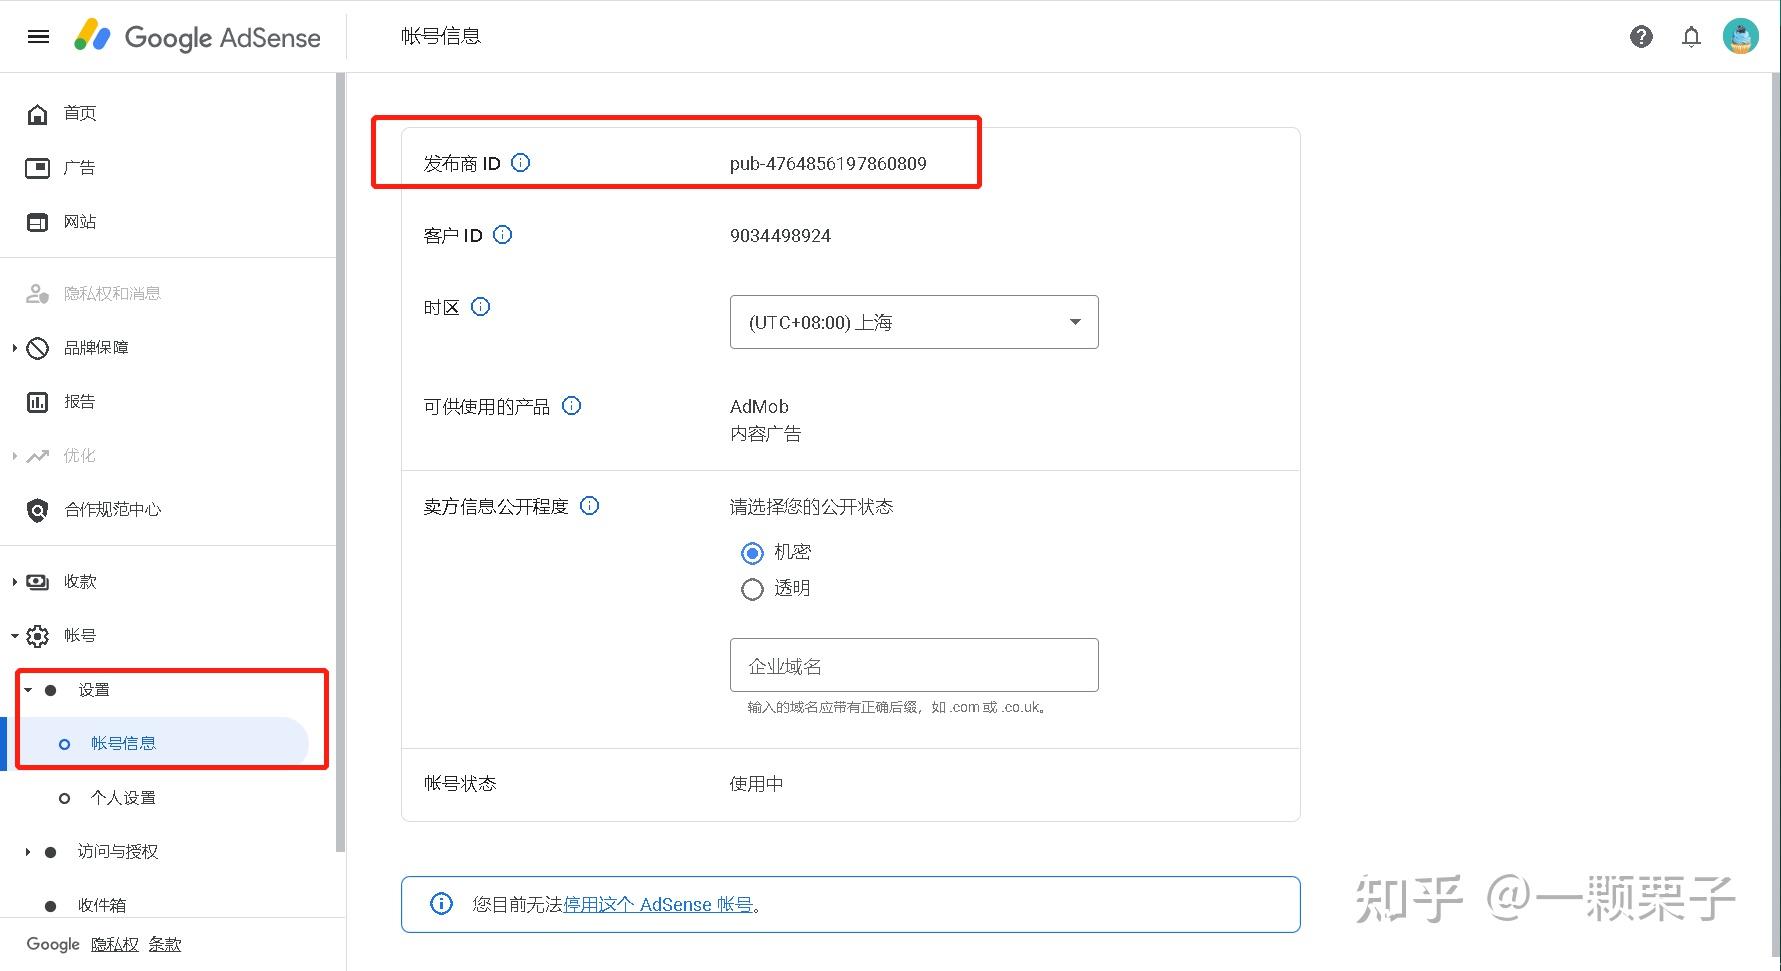1781x971 pixels.
Task: Expand the 访问与授权 submenu arrow
Action: pos(28,852)
